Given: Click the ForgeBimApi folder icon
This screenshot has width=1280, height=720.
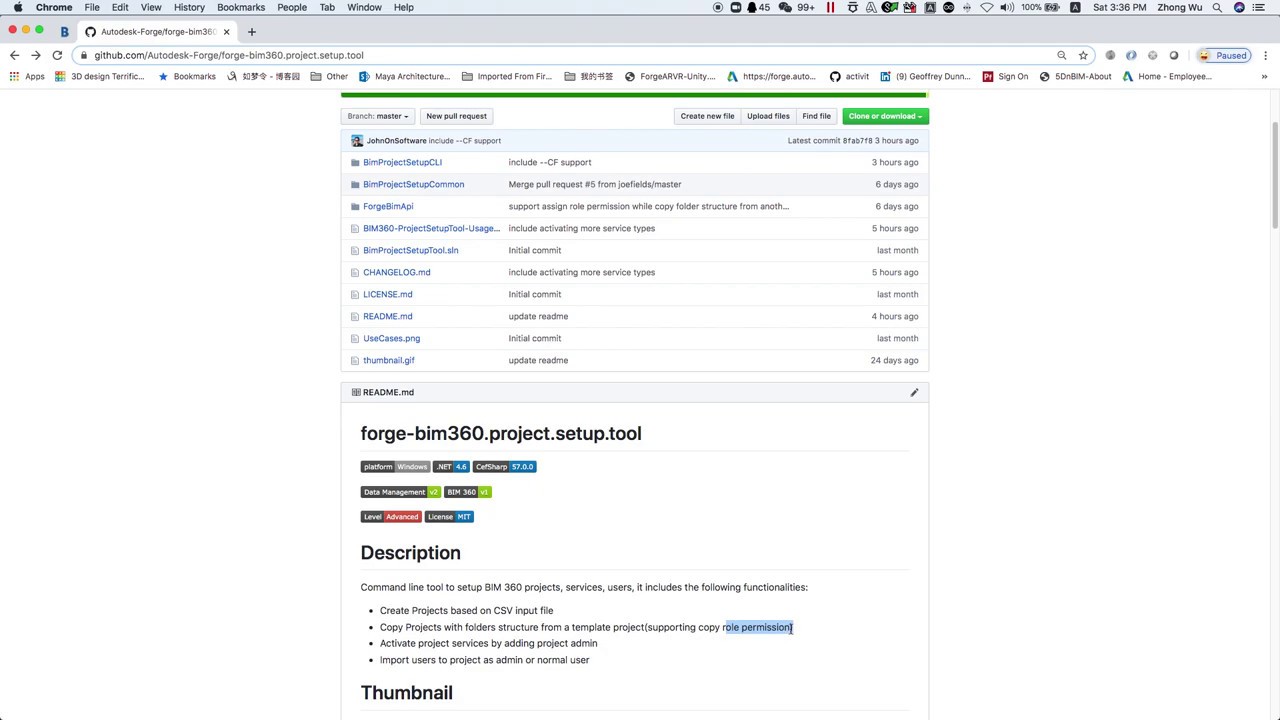Looking at the screenshot, I should [x=355, y=206].
